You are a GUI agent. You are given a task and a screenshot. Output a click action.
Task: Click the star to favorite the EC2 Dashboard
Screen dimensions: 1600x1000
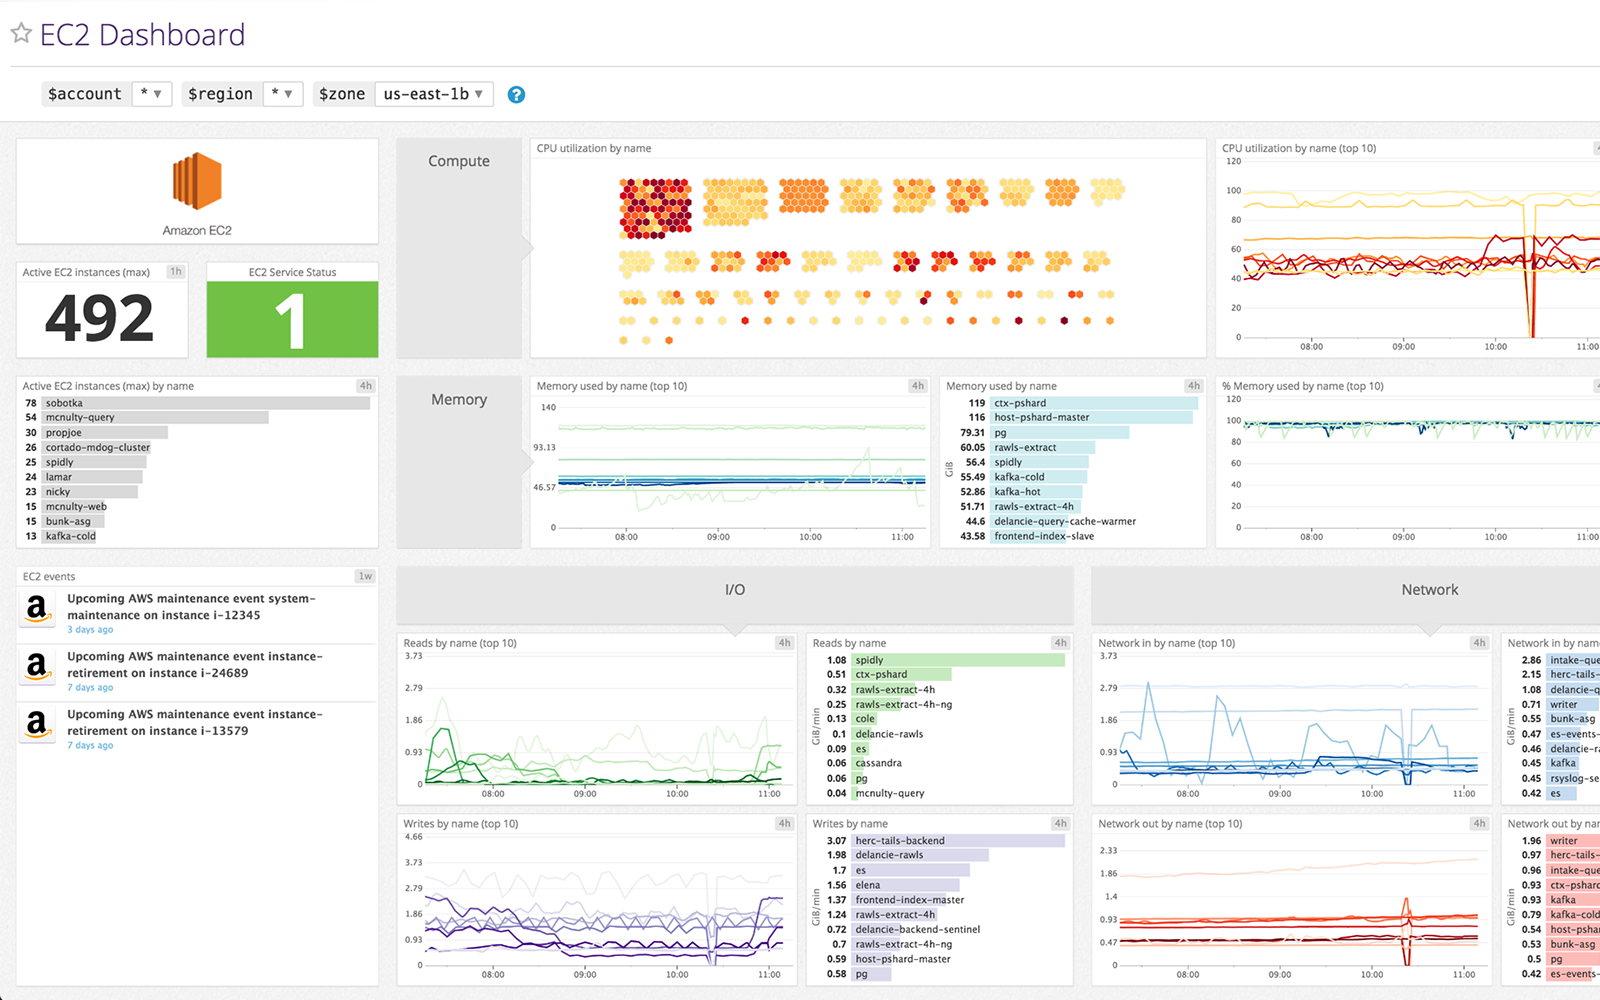point(21,33)
